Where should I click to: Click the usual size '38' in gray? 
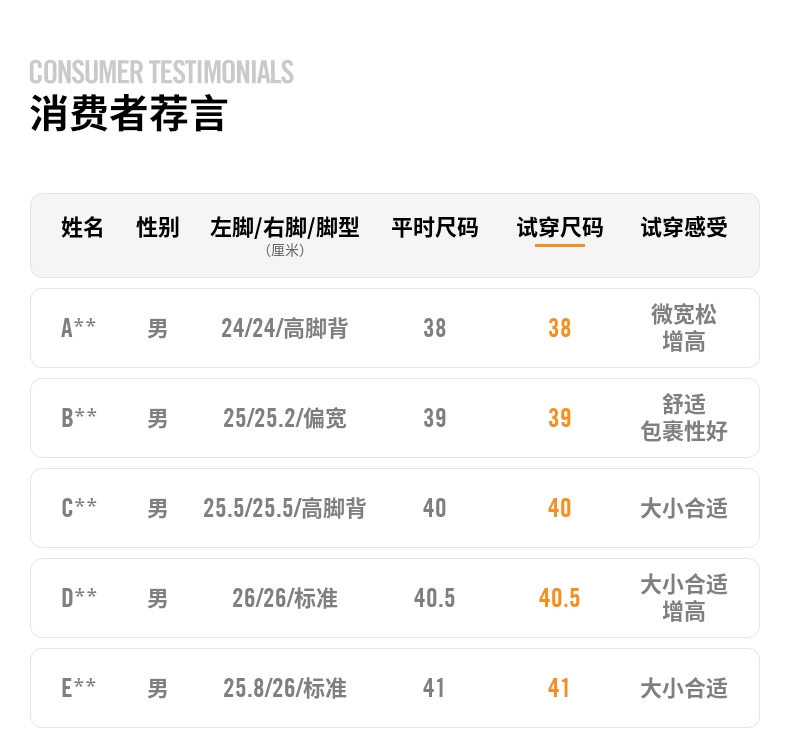[x=435, y=328]
